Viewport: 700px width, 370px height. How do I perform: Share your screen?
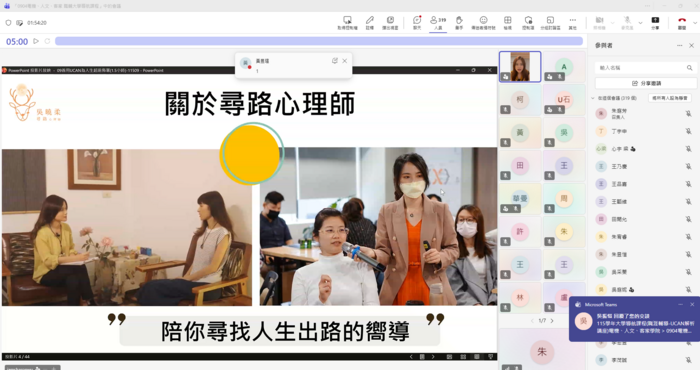pyautogui.click(x=655, y=22)
